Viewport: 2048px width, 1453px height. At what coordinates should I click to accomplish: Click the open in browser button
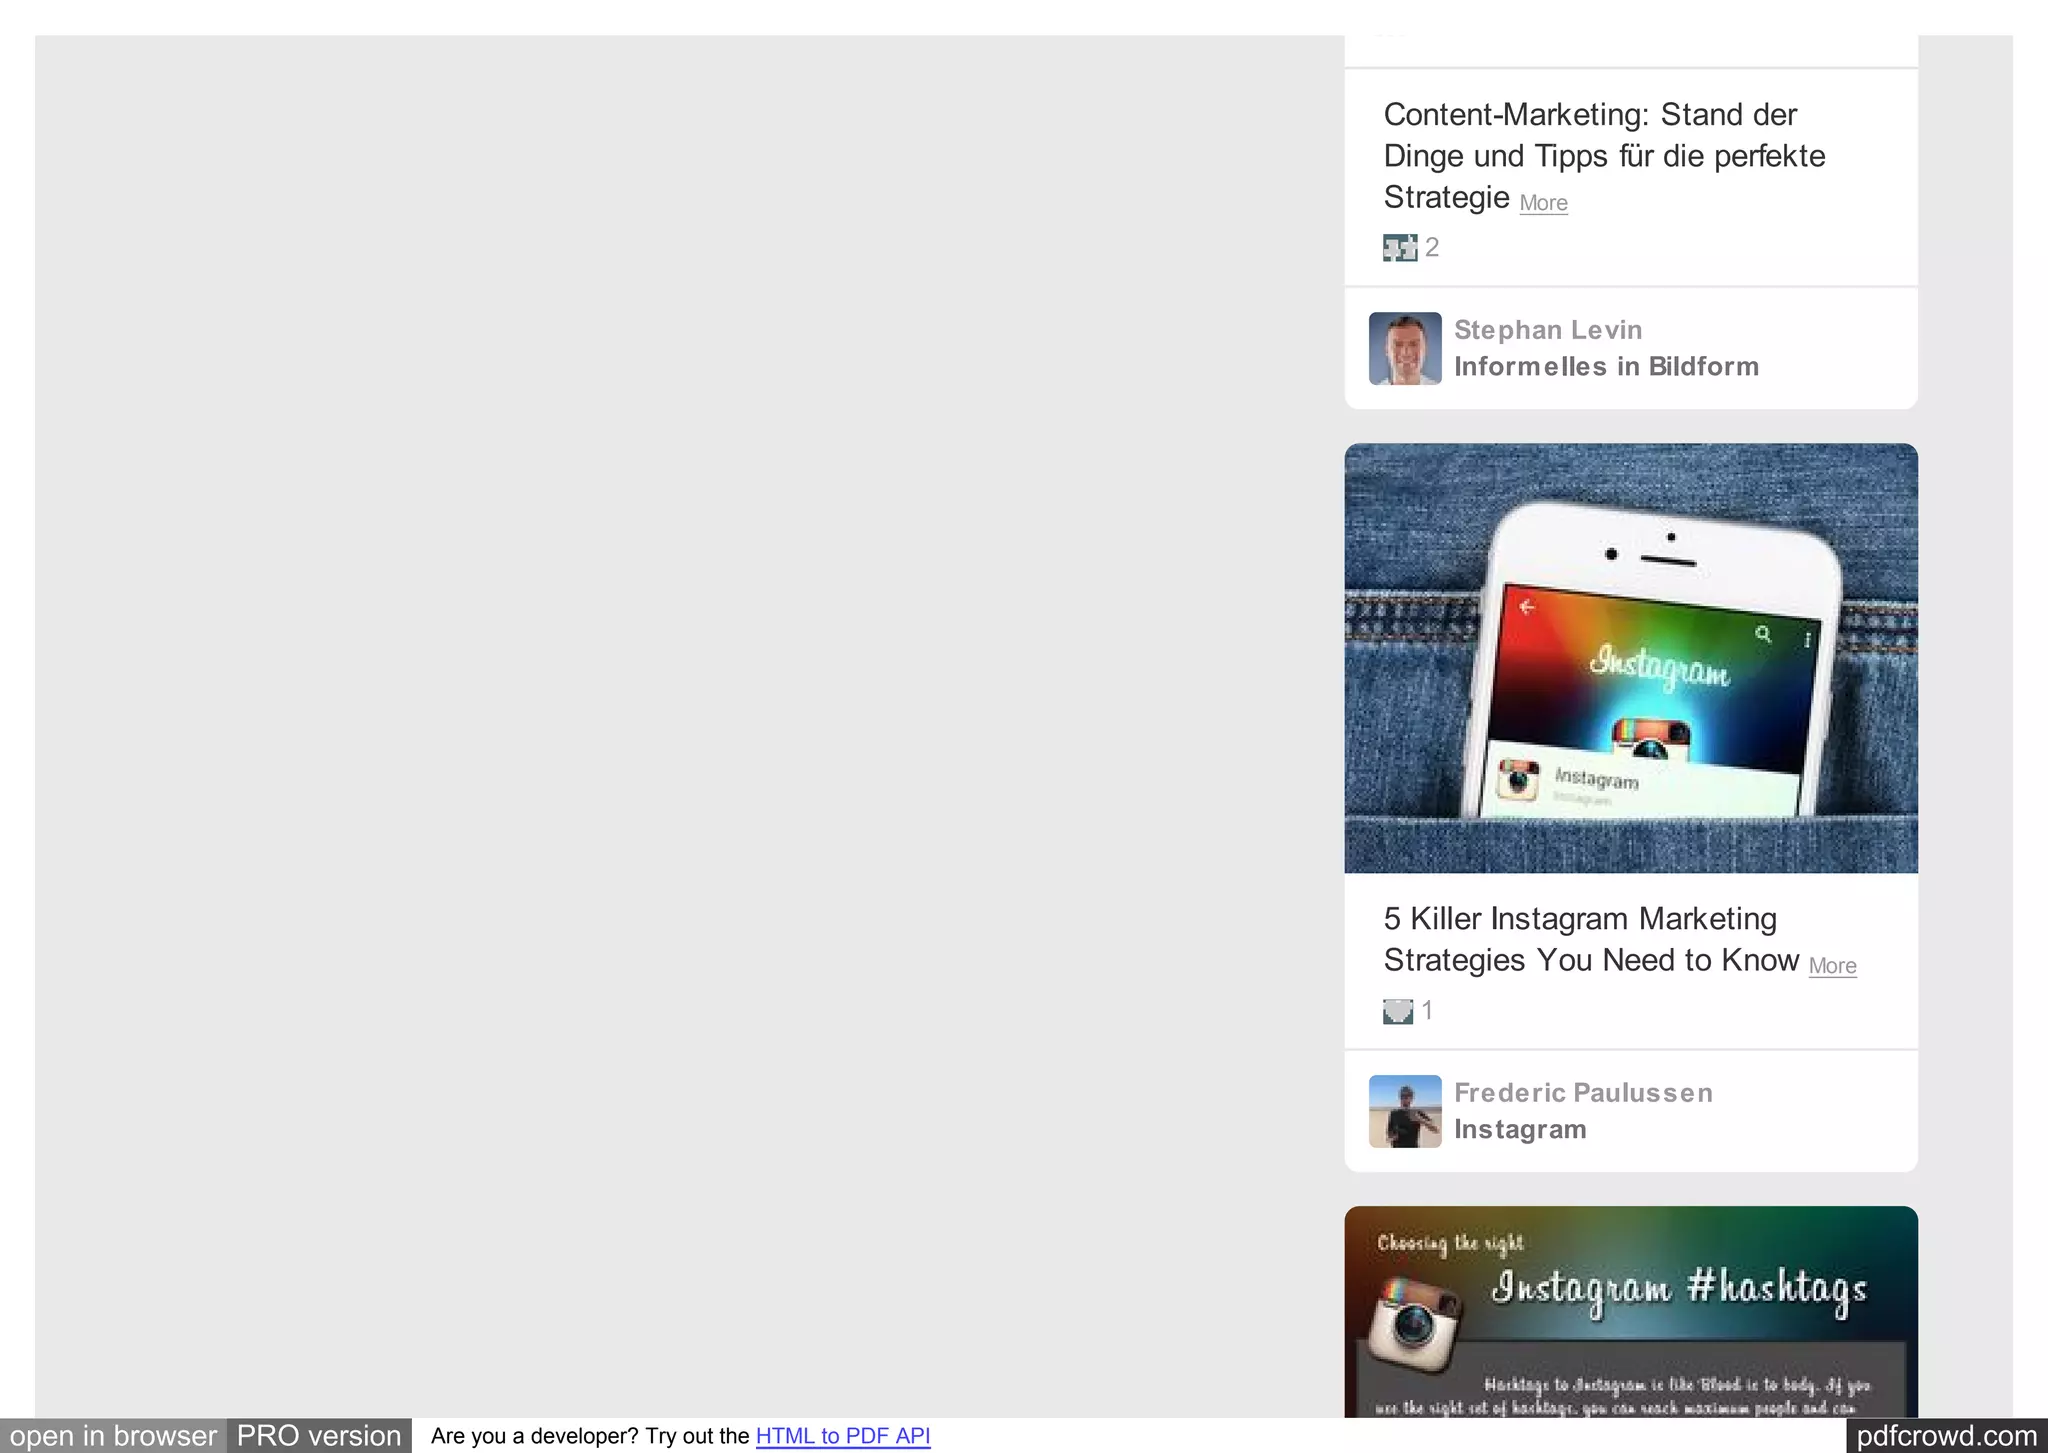pos(113,1436)
